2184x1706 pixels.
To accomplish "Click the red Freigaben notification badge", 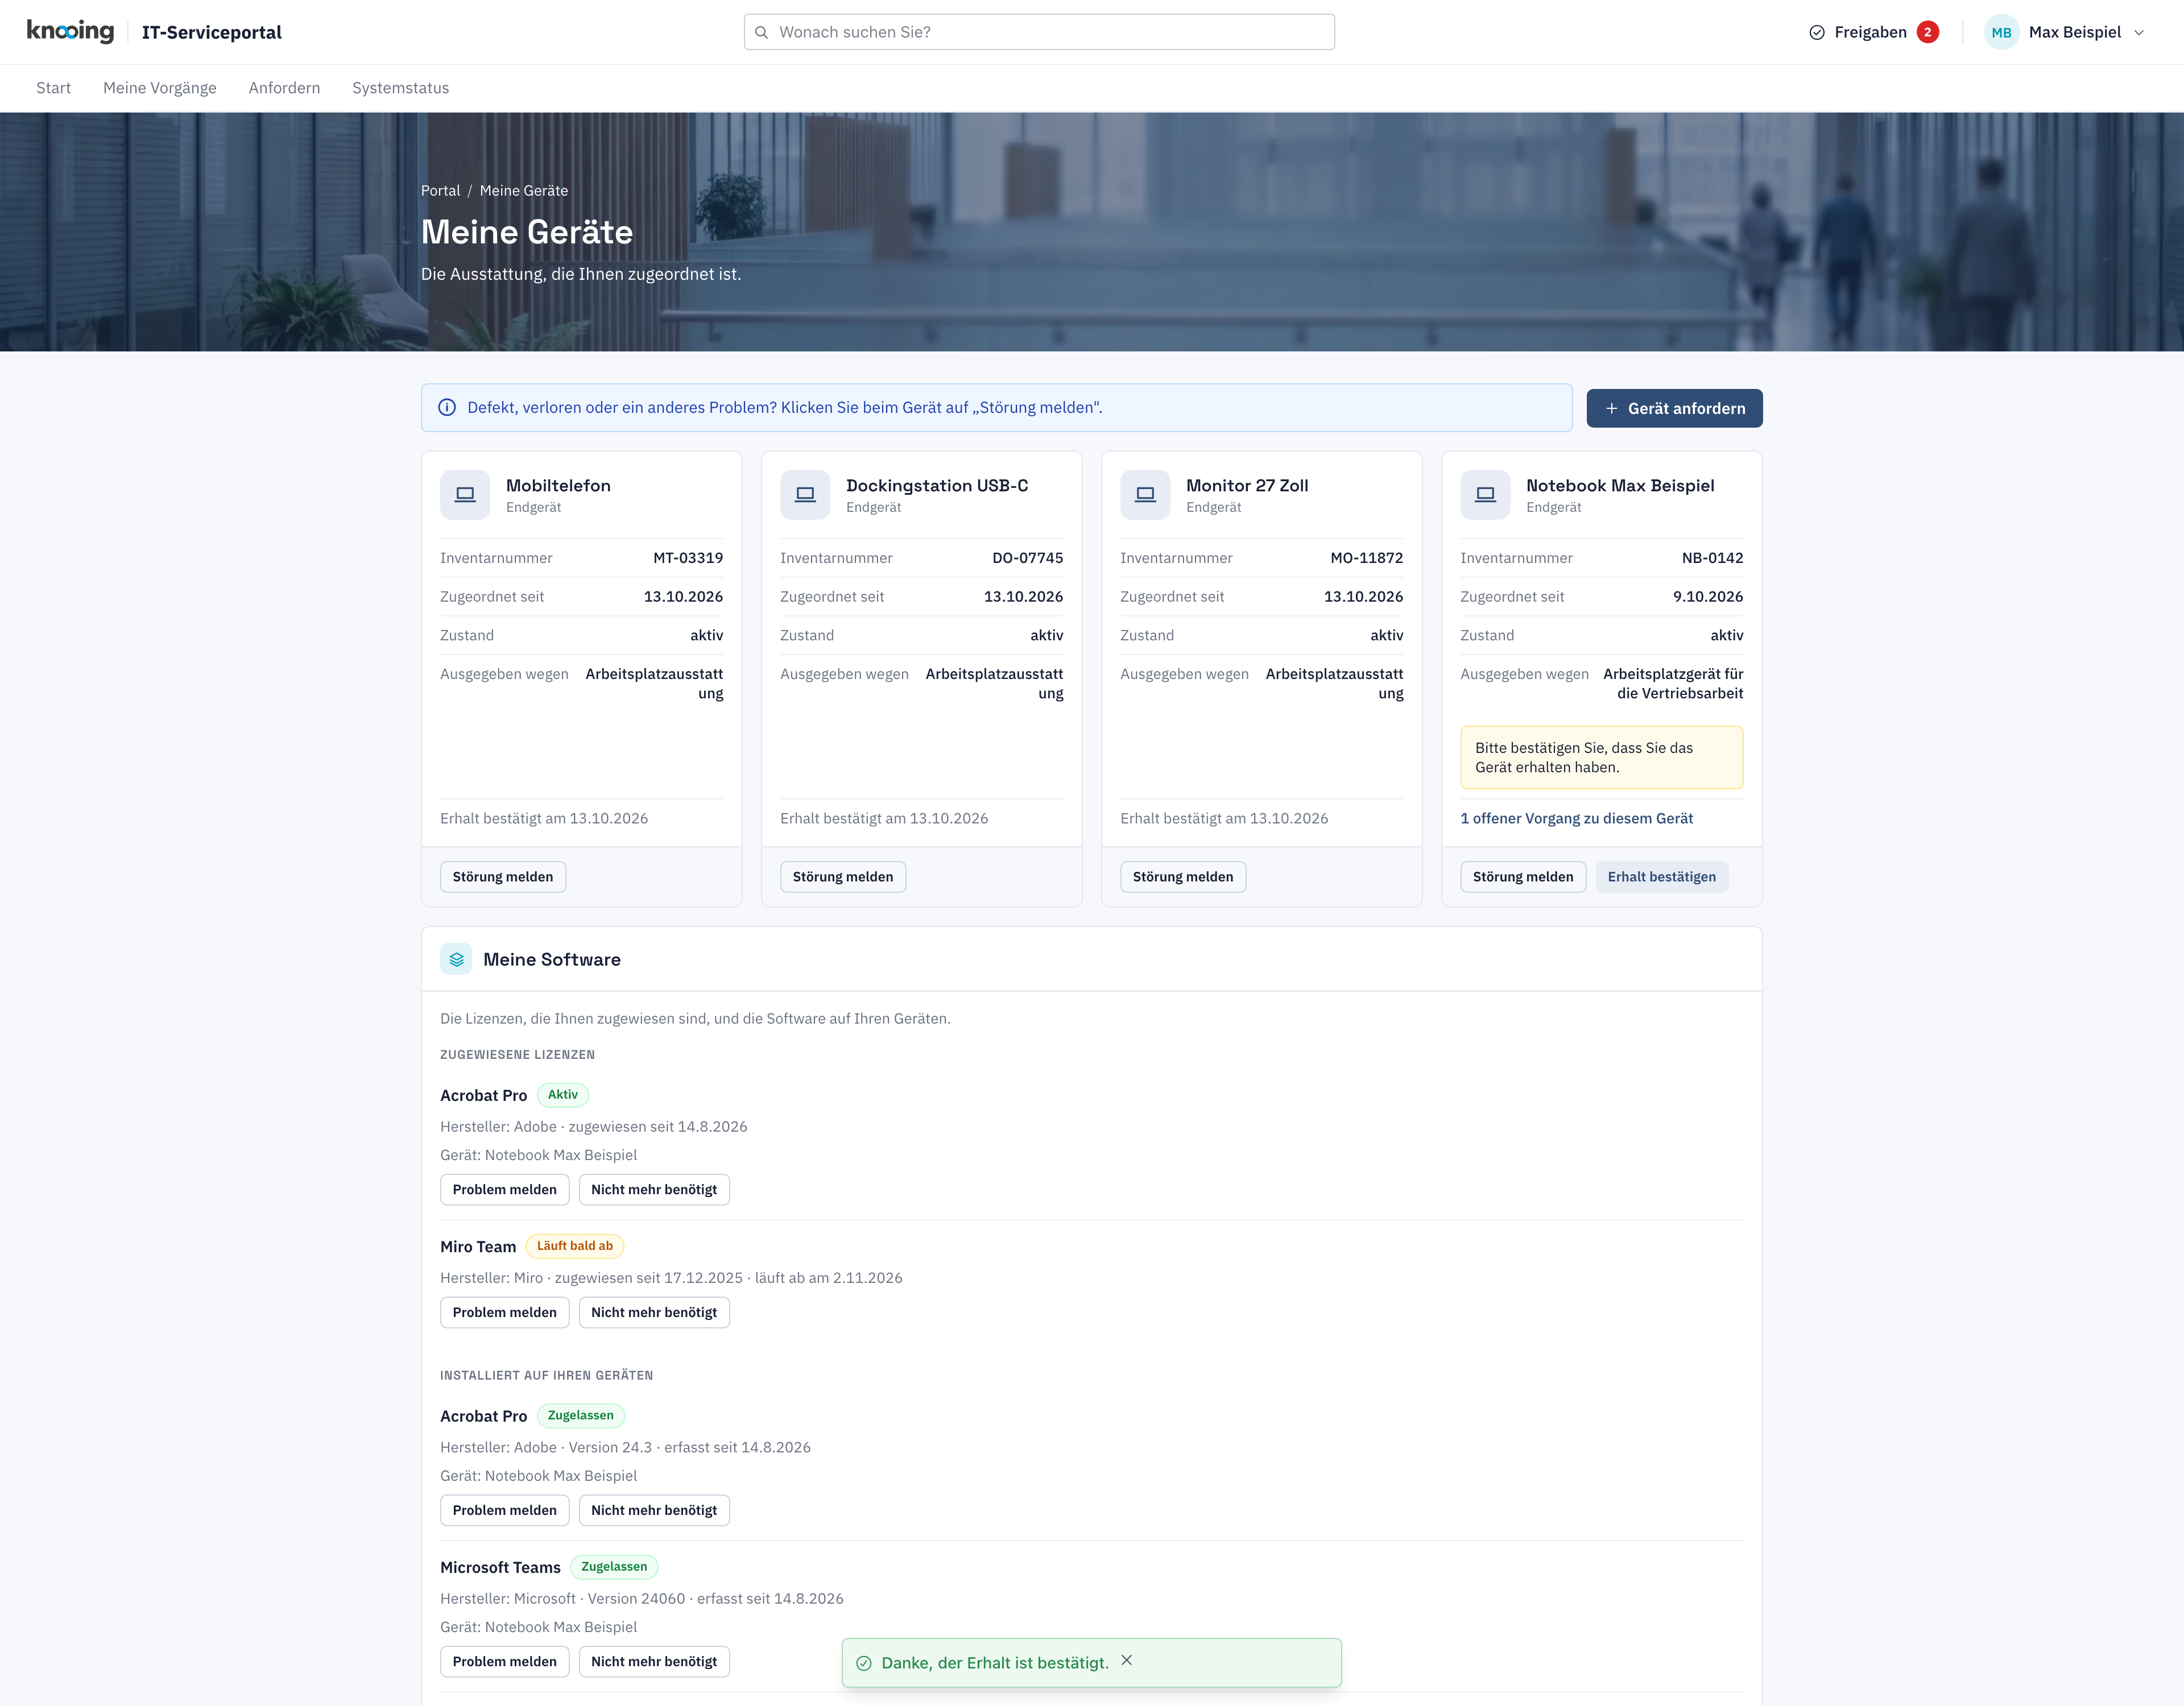I will 1928,32.
